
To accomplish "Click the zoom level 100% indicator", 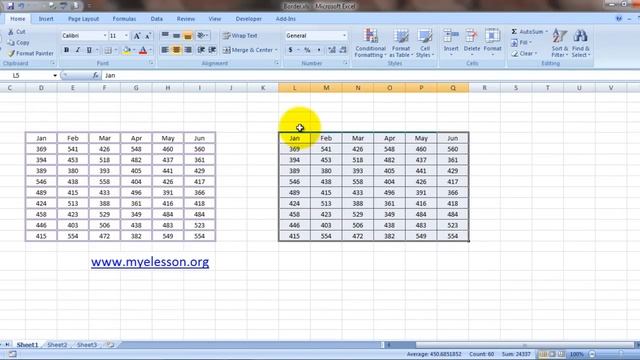I will pyautogui.click(x=577, y=354).
